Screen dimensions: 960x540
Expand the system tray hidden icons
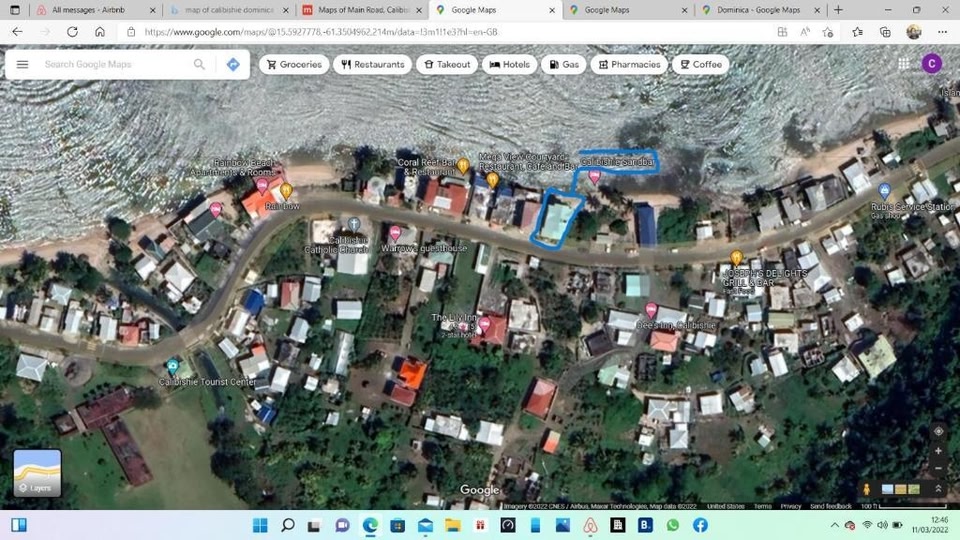click(835, 525)
